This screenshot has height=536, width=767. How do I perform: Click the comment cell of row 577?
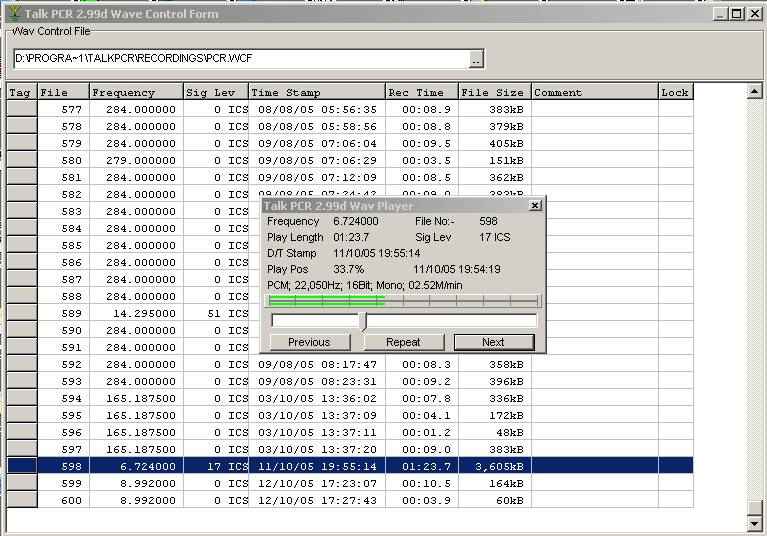click(x=595, y=109)
